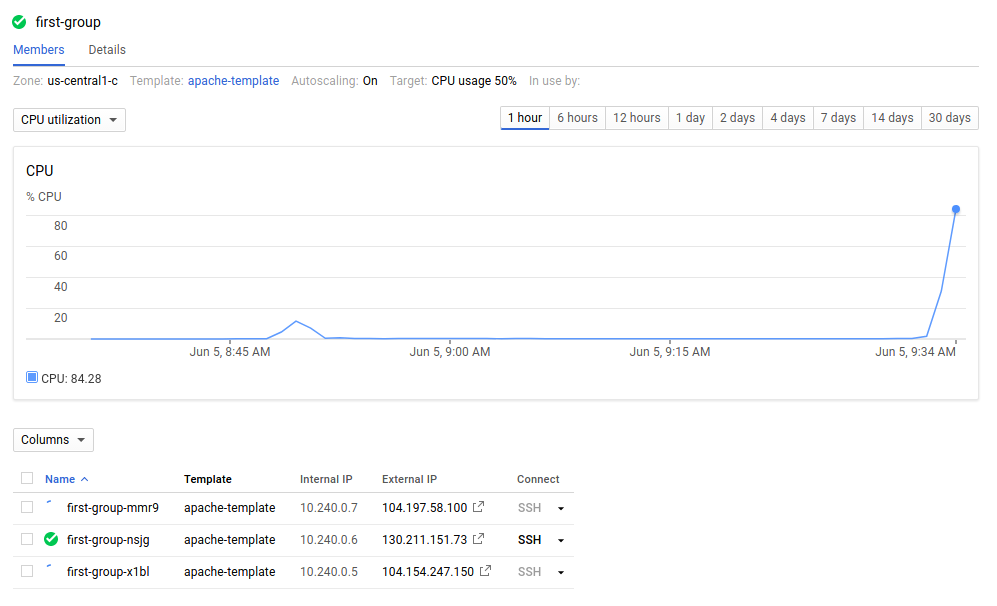Expand the SSH dropdown arrow for first-group-mmr9
Viewport: 997px width, 606px height.
tap(560, 507)
